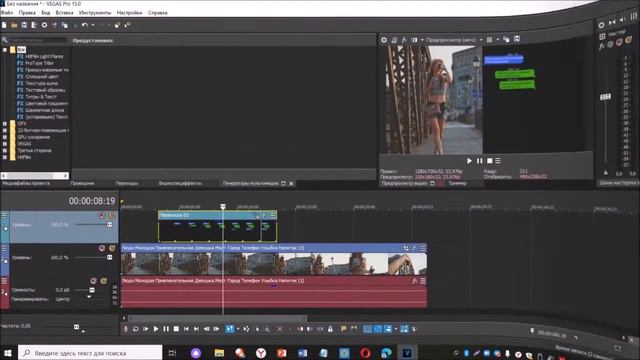The height and width of the screenshot is (360, 640).
Task: Open the menu on the red audio clip
Action: point(423,281)
